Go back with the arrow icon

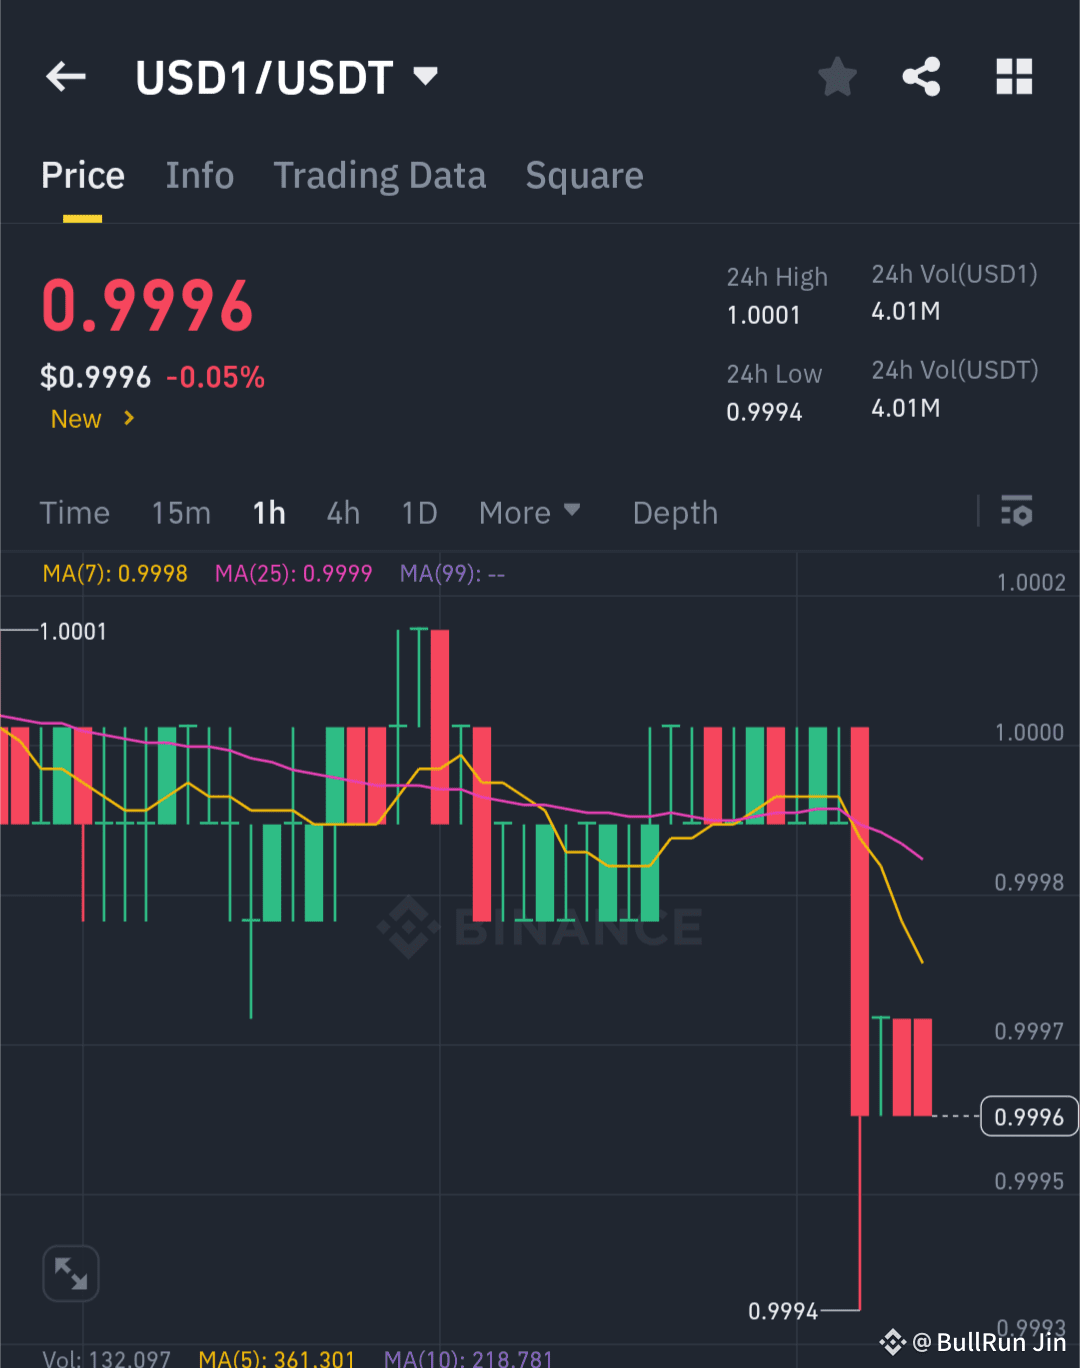coord(66,76)
